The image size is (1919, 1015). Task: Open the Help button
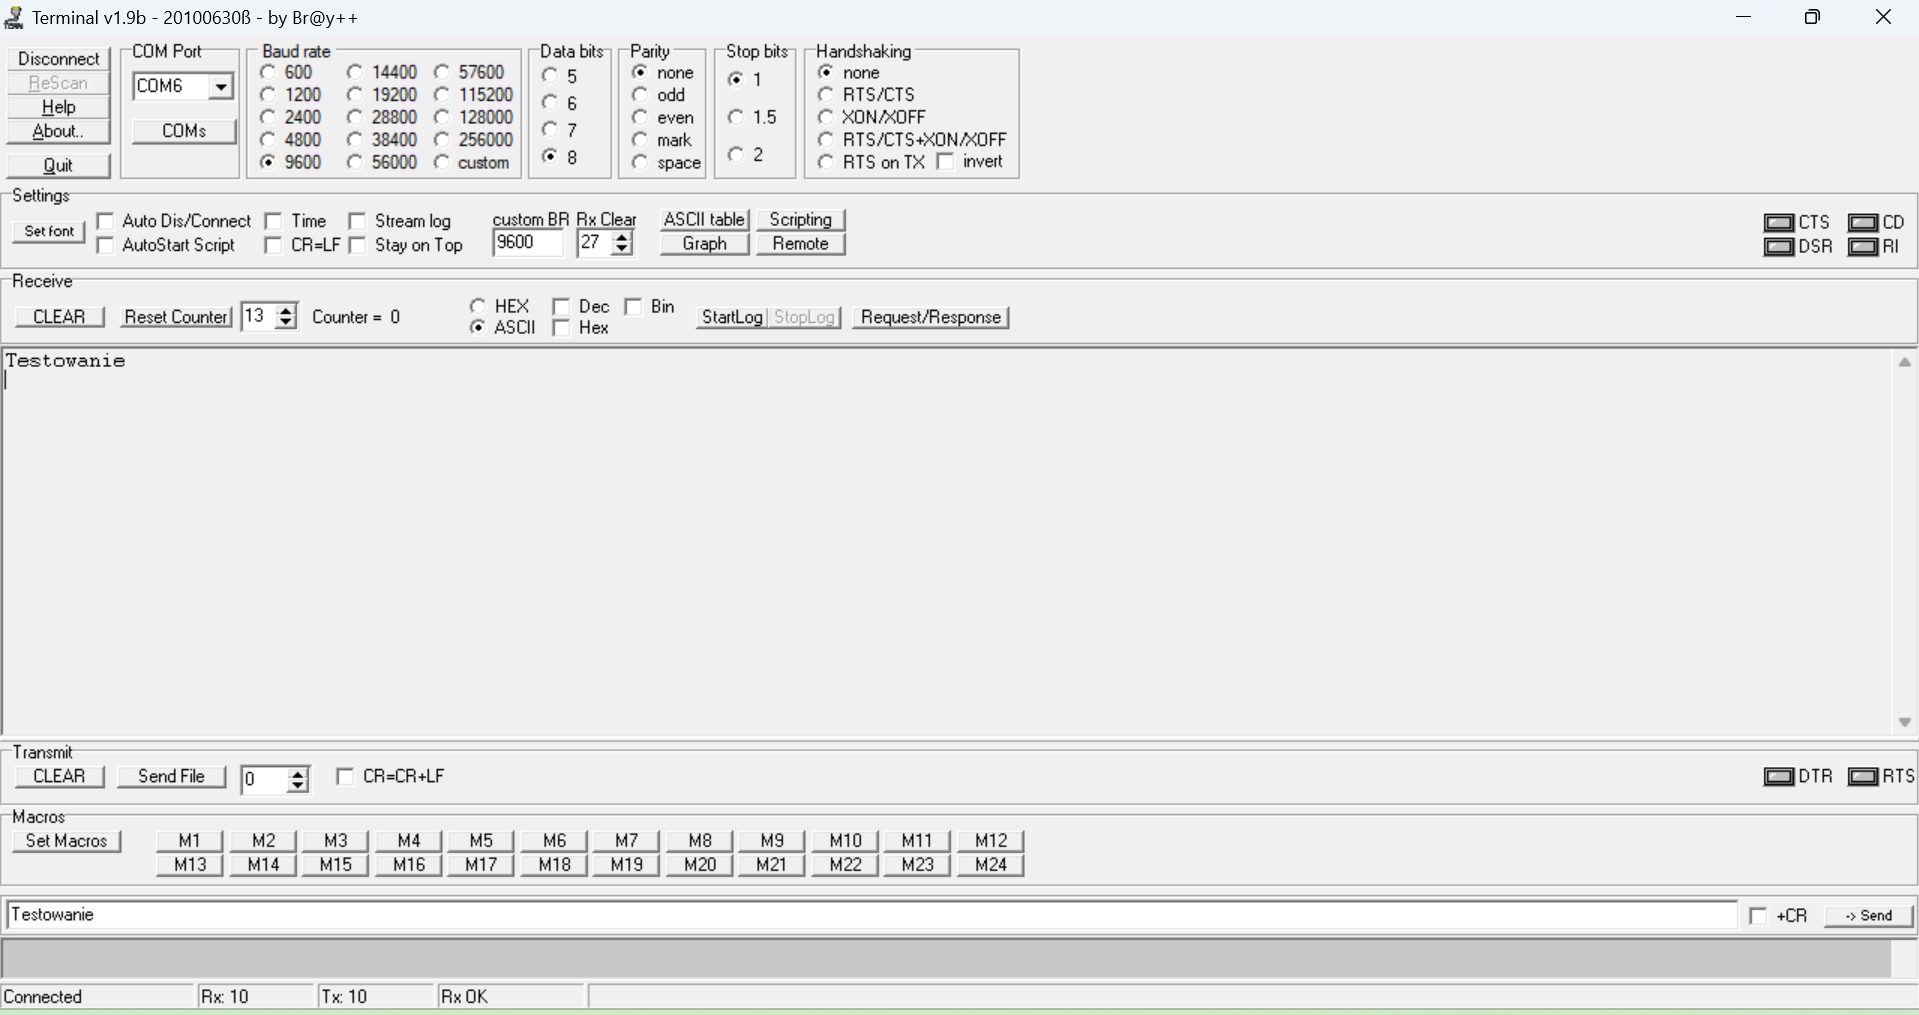pos(59,107)
